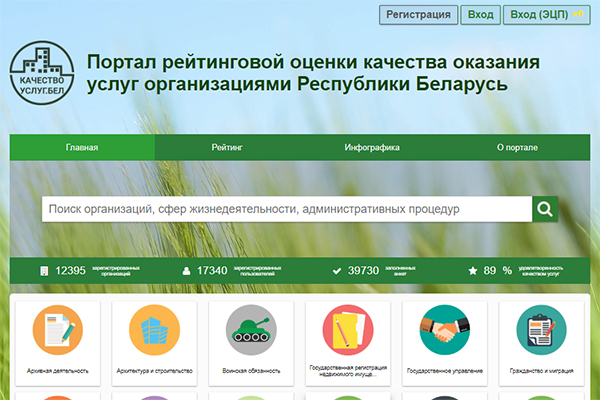600x400 pixels.
Task: Select the tank icon for Воинская обязанность
Action: click(x=251, y=330)
